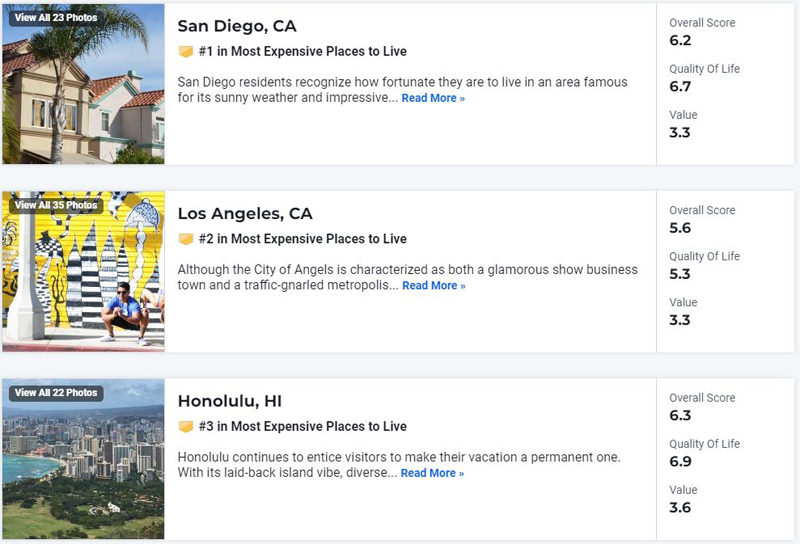
Task: Read more about Los Angeles
Action: tap(433, 286)
